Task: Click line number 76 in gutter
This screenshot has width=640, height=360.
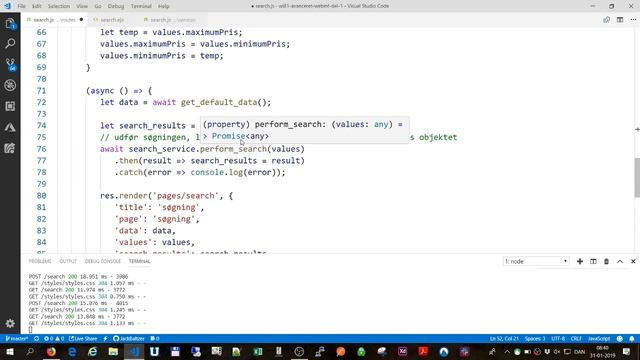Action: pos(41,149)
